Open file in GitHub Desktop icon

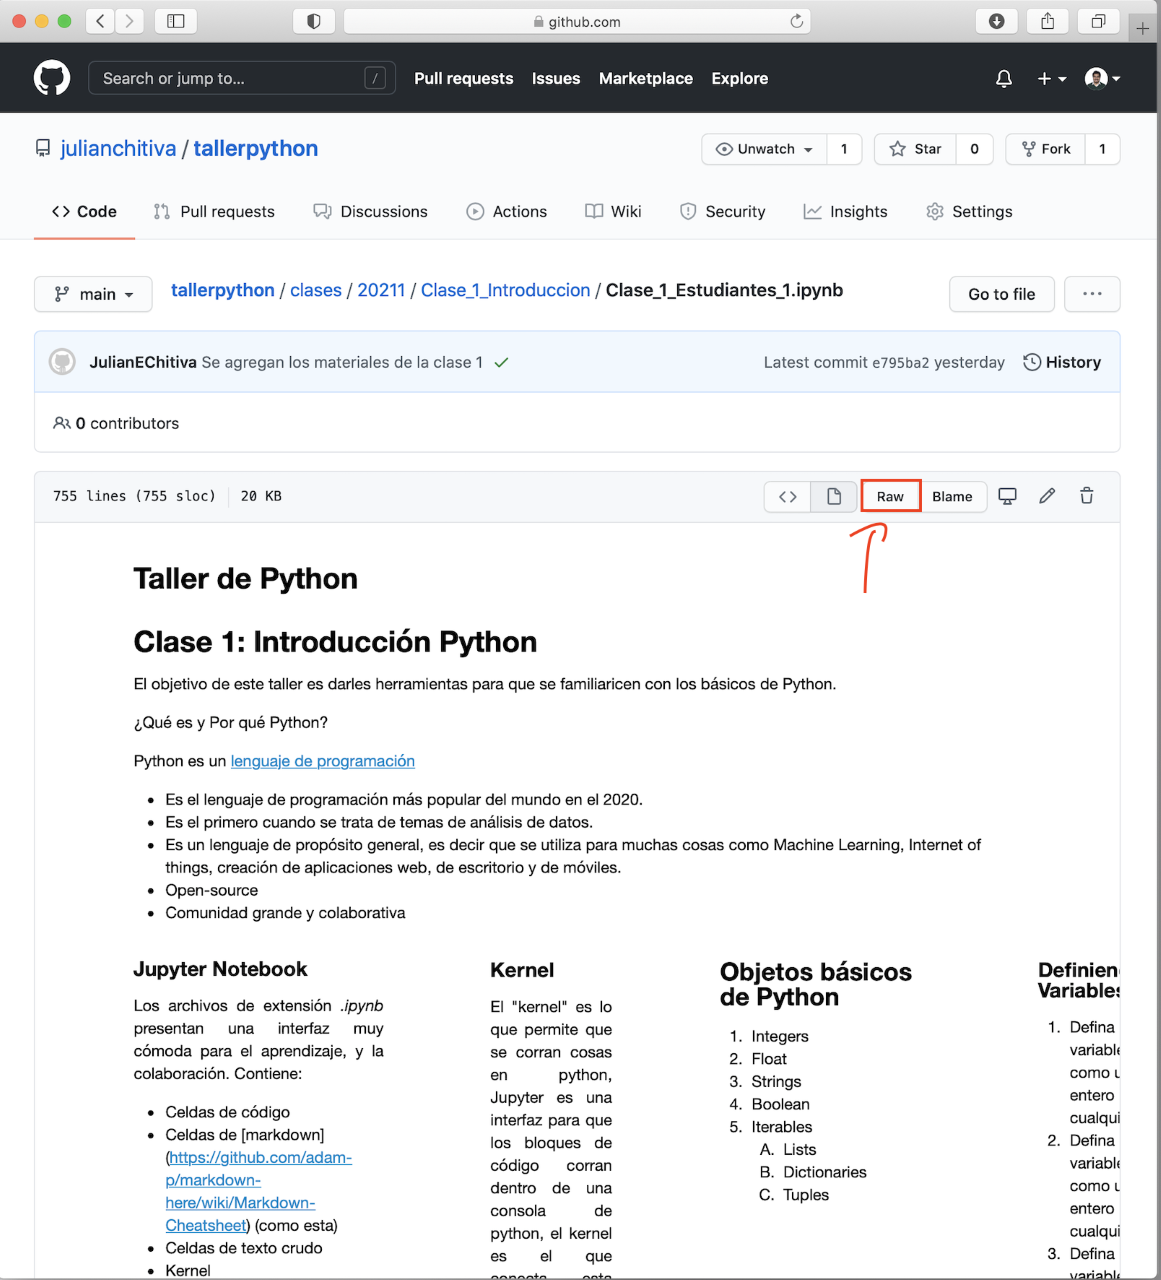pos(1008,496)
